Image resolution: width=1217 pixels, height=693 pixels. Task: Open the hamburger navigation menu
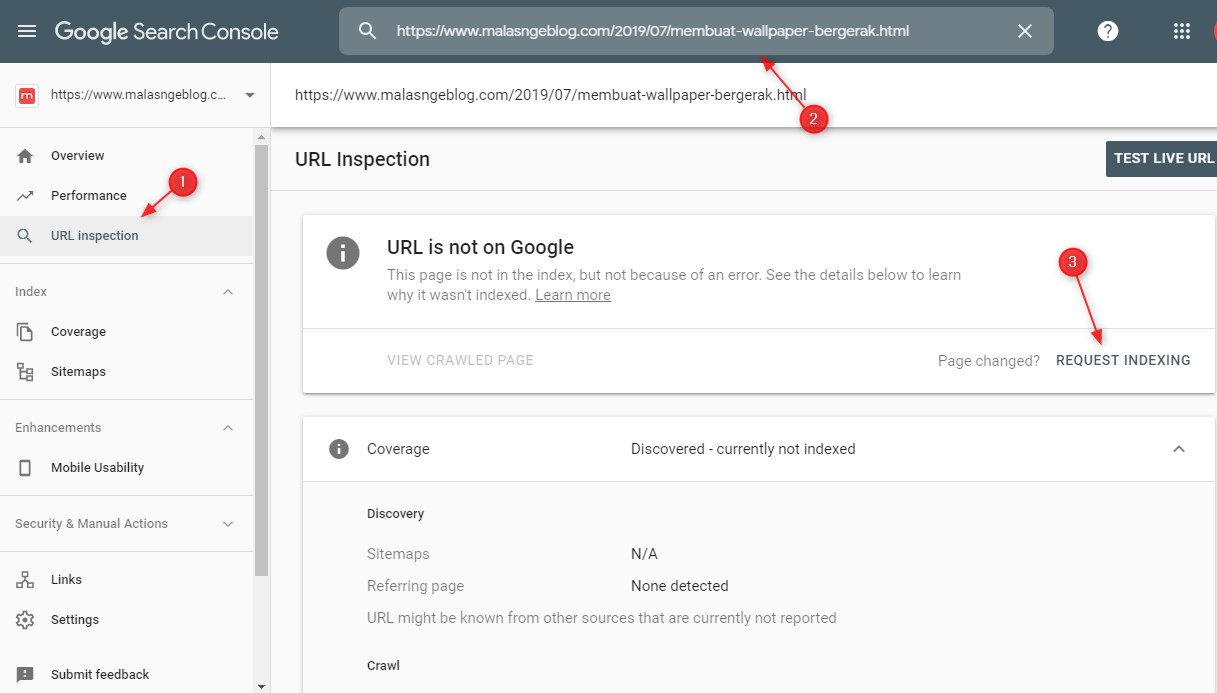pyautogui.click(x=27, y=31)
